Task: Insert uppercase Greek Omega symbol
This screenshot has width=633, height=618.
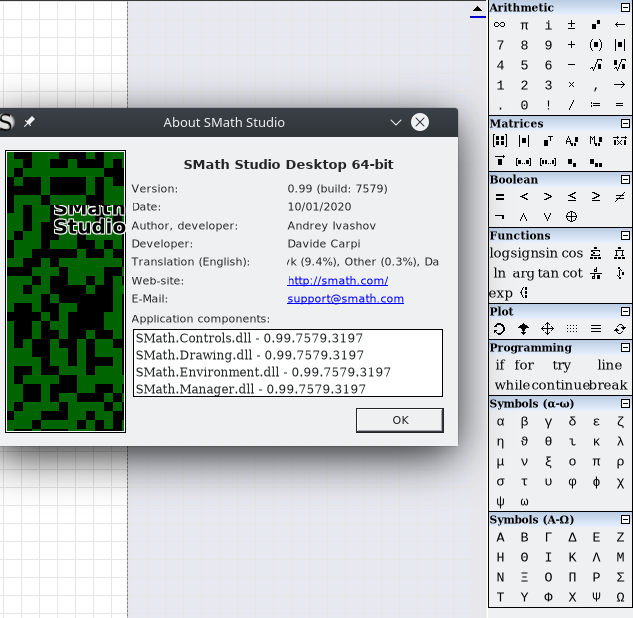Action: coord(620,596)
